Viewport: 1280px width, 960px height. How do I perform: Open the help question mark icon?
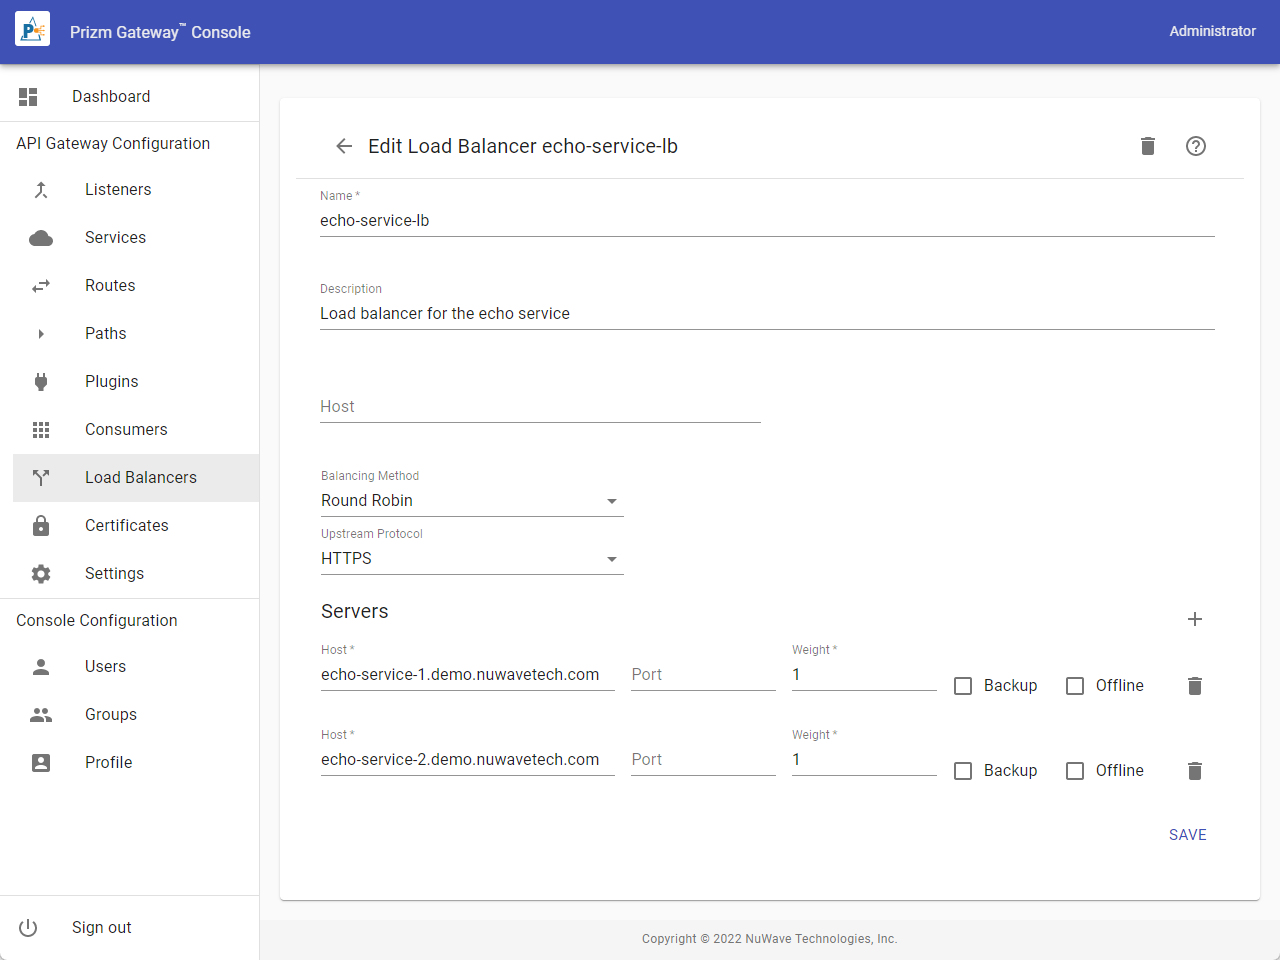click(1195, 146)
